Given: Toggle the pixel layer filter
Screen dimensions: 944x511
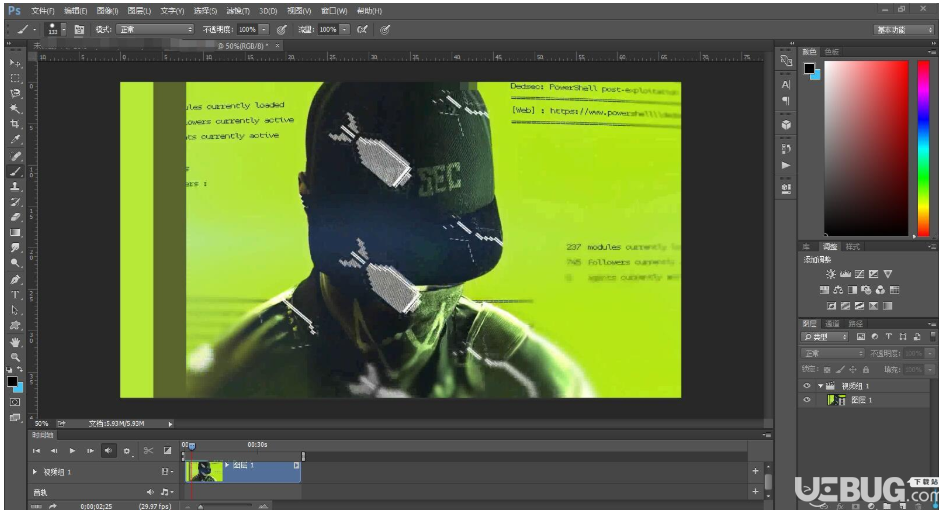Looking at the screenshot, I should point(860,337).
